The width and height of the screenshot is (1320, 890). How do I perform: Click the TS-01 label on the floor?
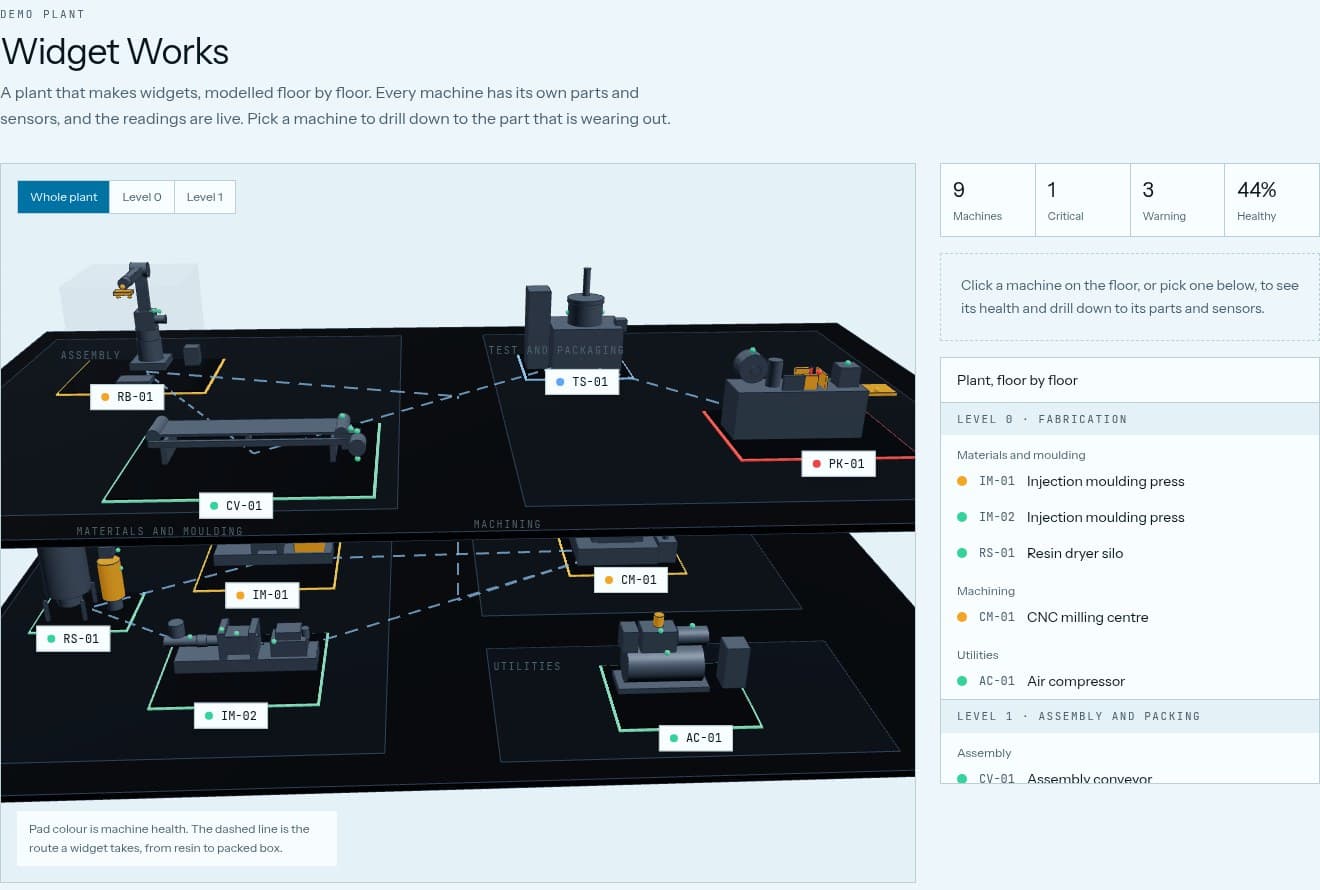582,381
